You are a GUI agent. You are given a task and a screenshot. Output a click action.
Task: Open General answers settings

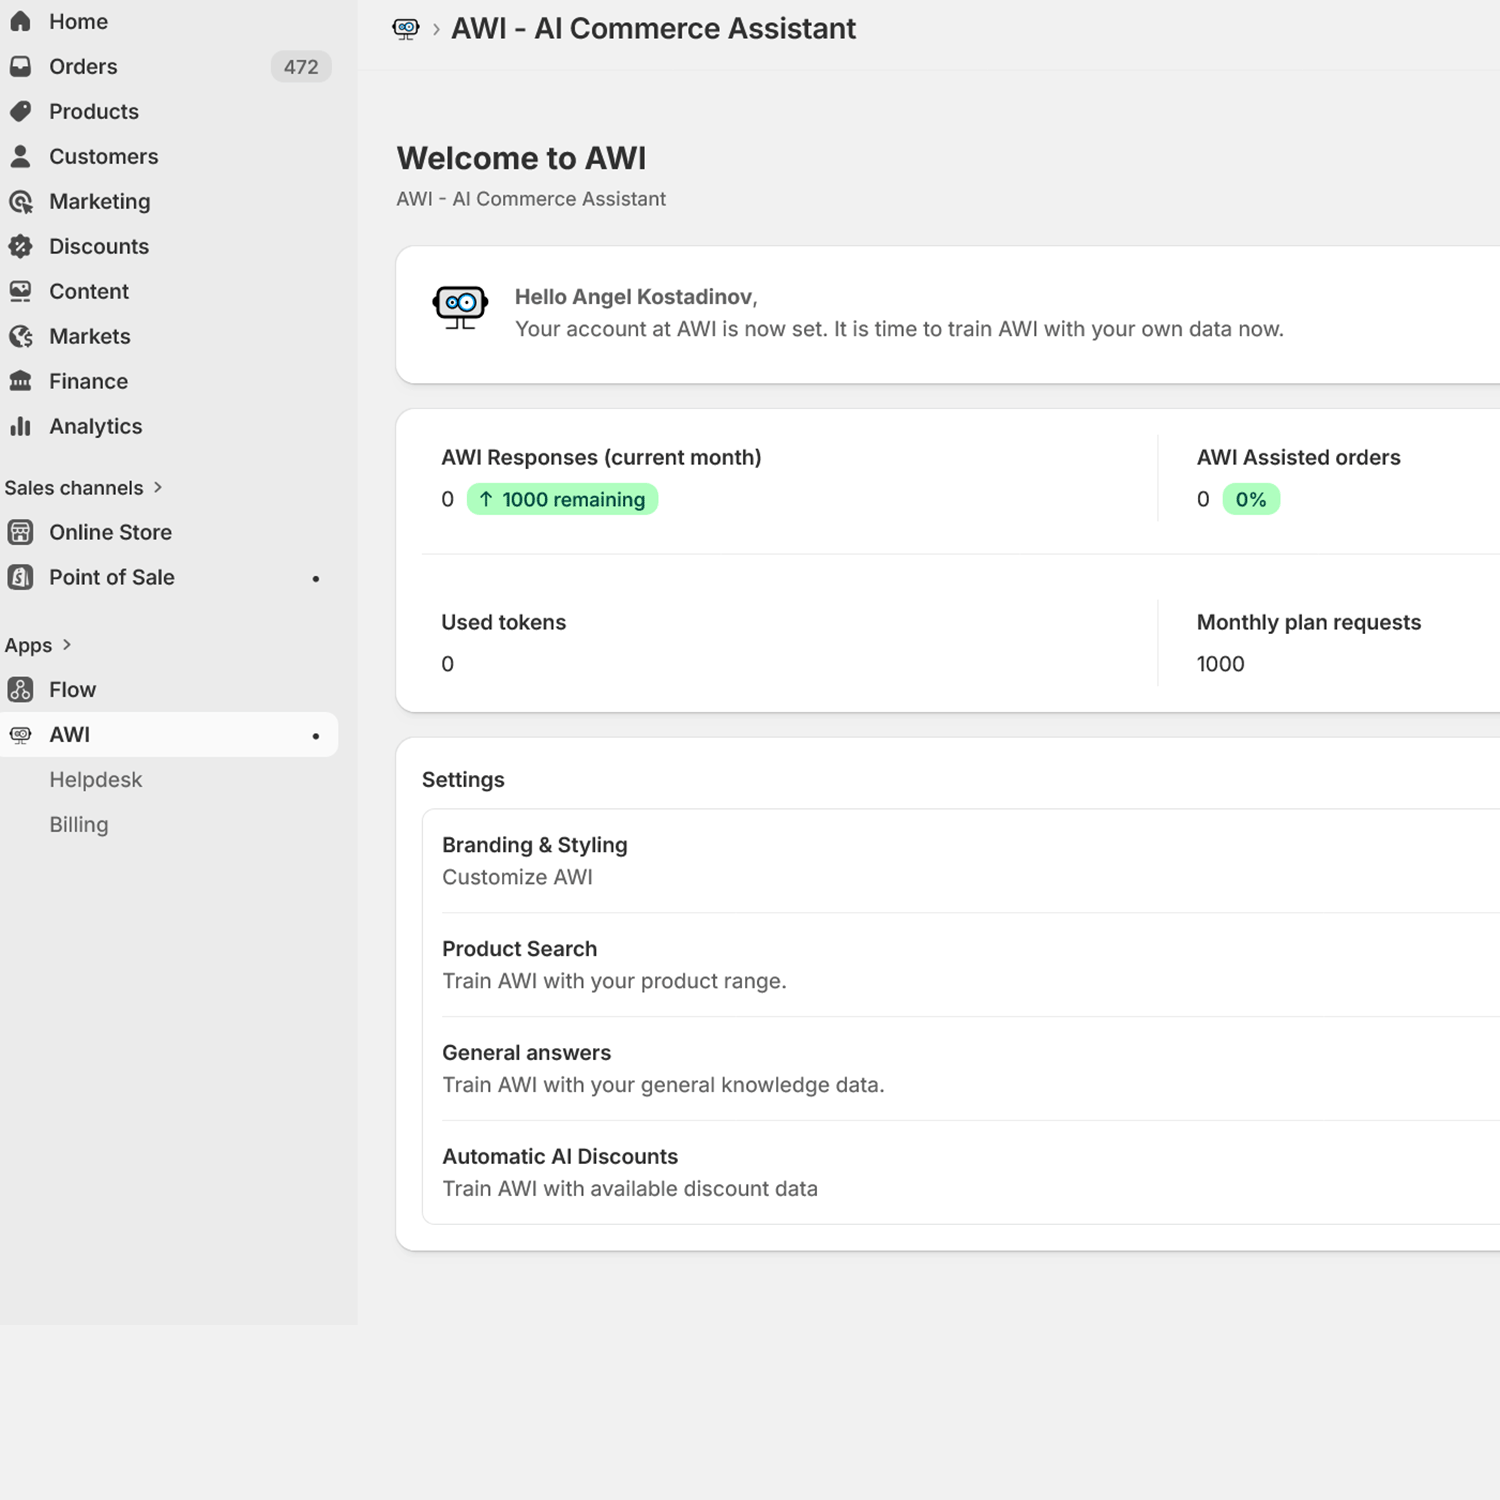961,1069
